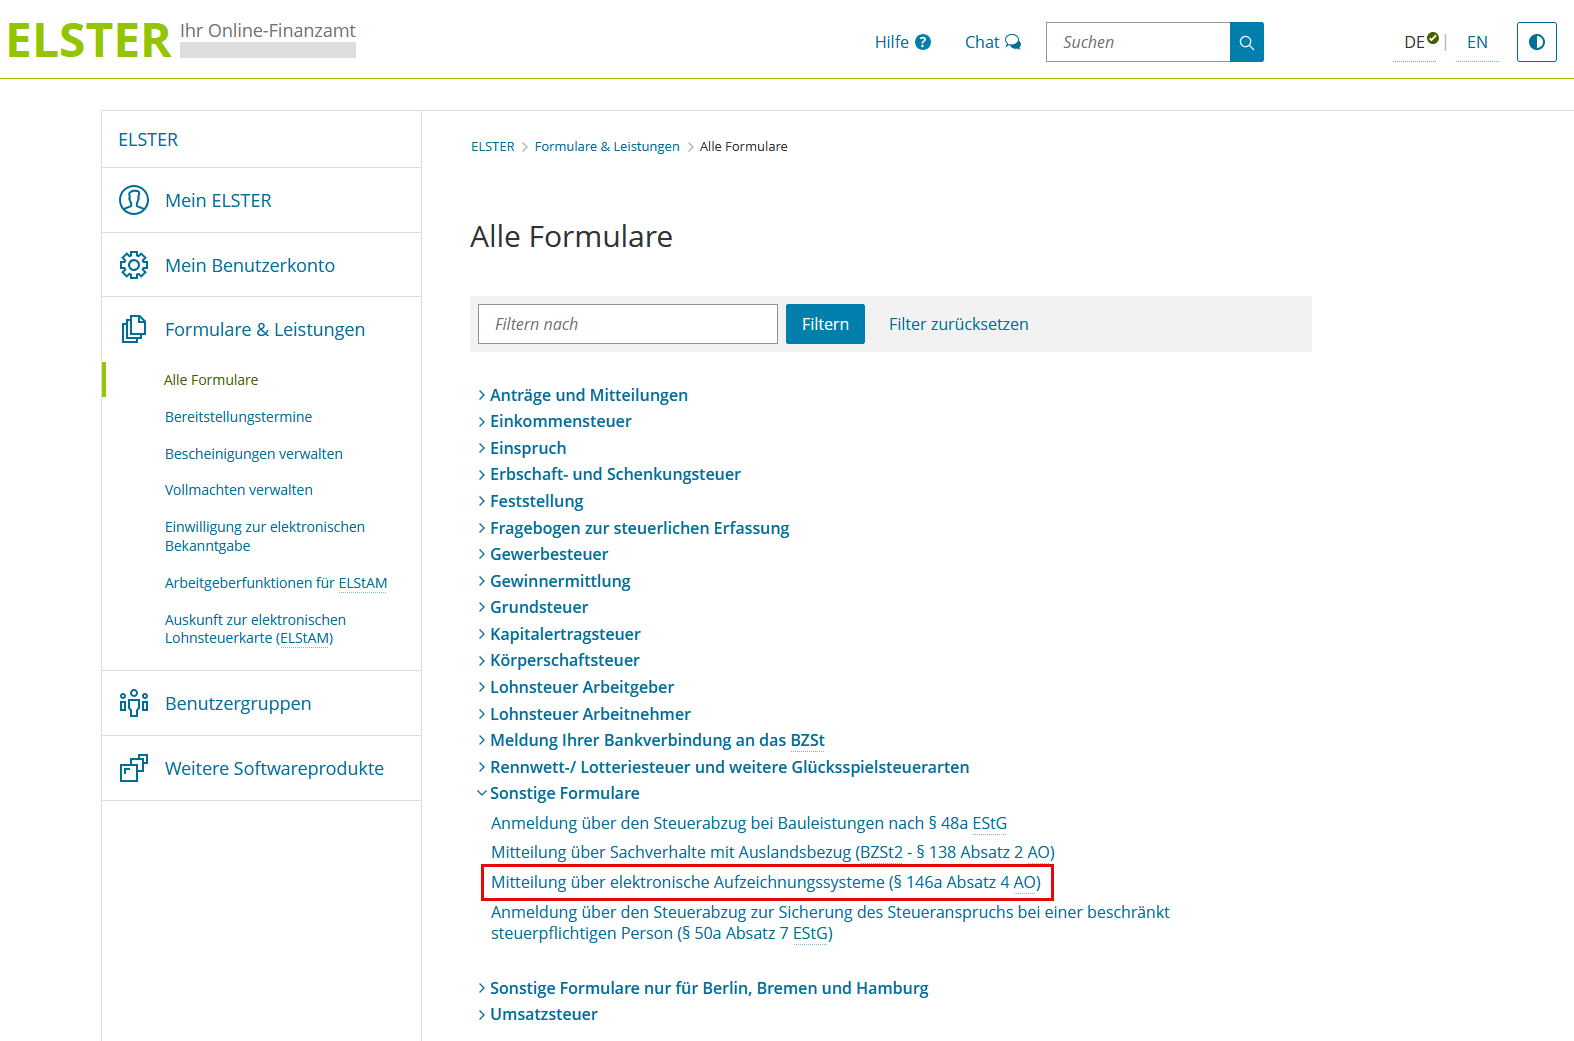The width and height of the screenshot is (1574, 1041).
Task: Click the Weitere Softwareprodukte icon
Action: [134, 768]
